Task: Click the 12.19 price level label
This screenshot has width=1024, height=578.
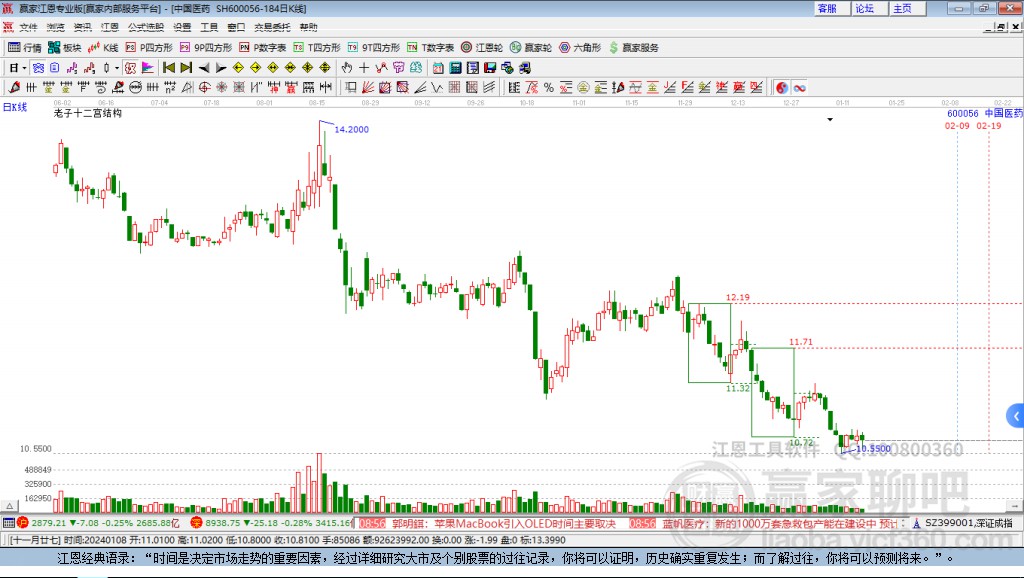Action: (738, 297)
